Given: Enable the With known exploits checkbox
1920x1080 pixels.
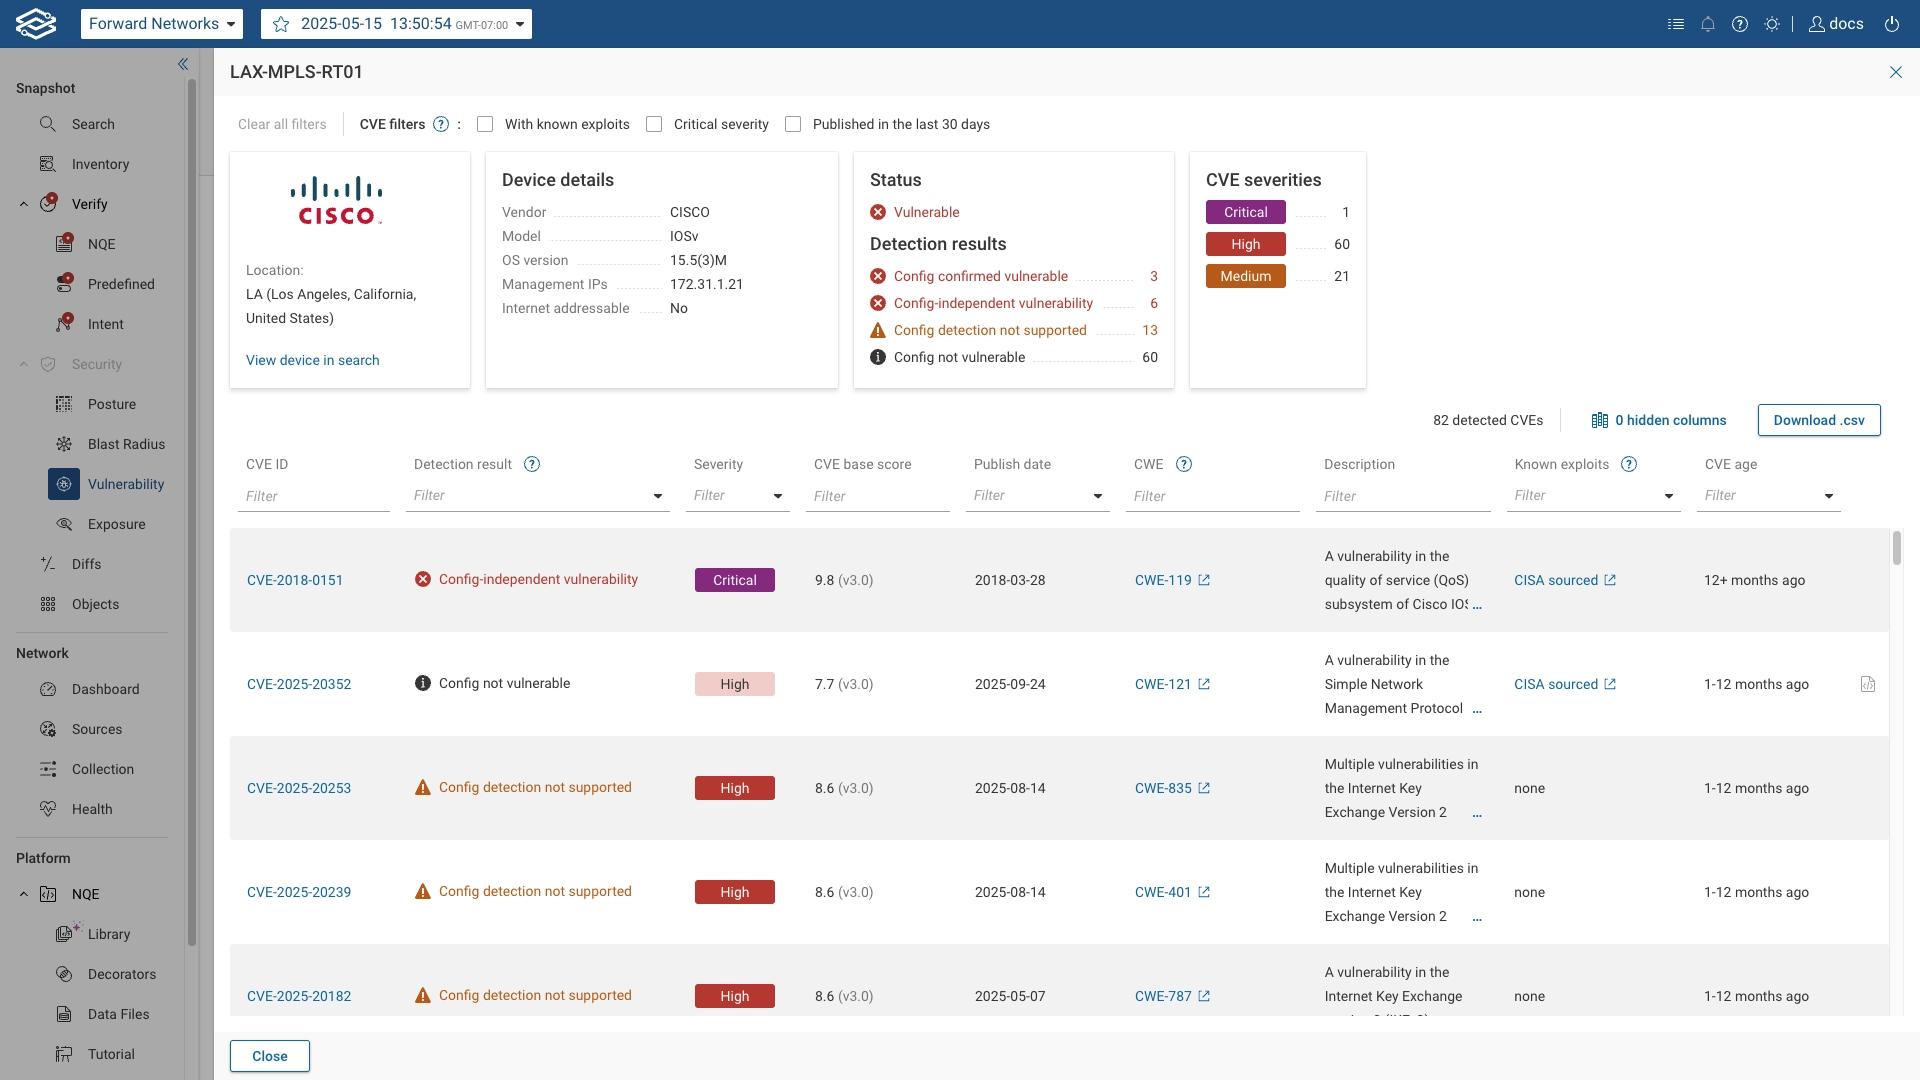Looking at the screenshot, I should tap(485, 124).
